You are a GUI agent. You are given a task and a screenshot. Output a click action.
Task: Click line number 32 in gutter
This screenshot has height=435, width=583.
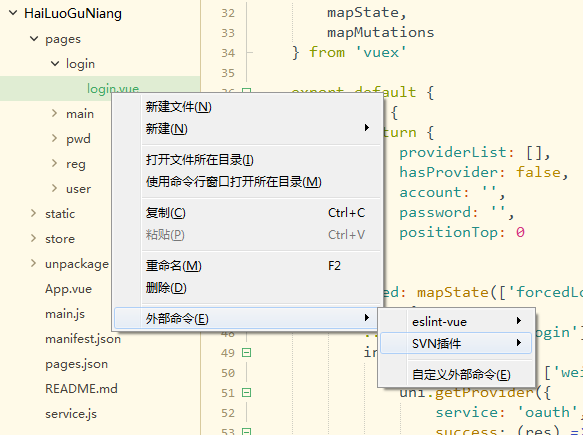(x=228, y=13)
